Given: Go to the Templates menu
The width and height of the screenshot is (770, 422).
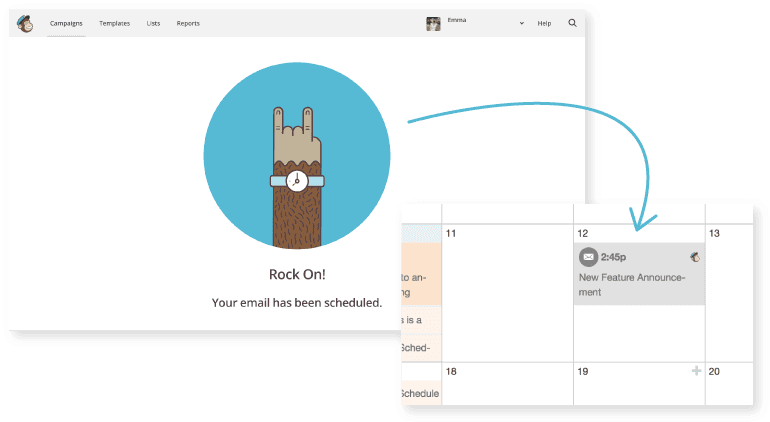Looking at the screenshot, I should tap(115, 23).
